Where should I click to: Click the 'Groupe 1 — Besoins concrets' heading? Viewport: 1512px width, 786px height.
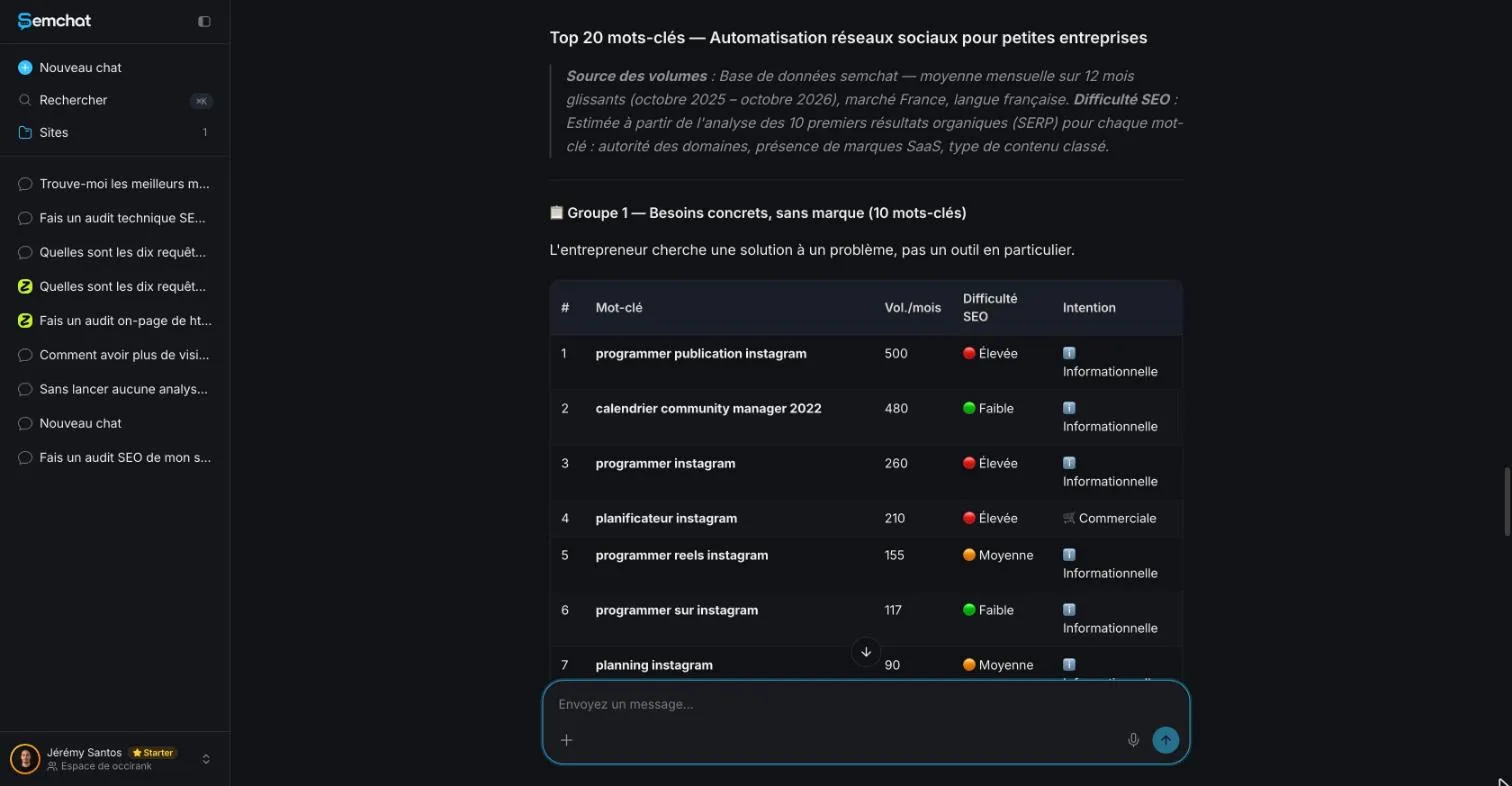click(758, 213)
